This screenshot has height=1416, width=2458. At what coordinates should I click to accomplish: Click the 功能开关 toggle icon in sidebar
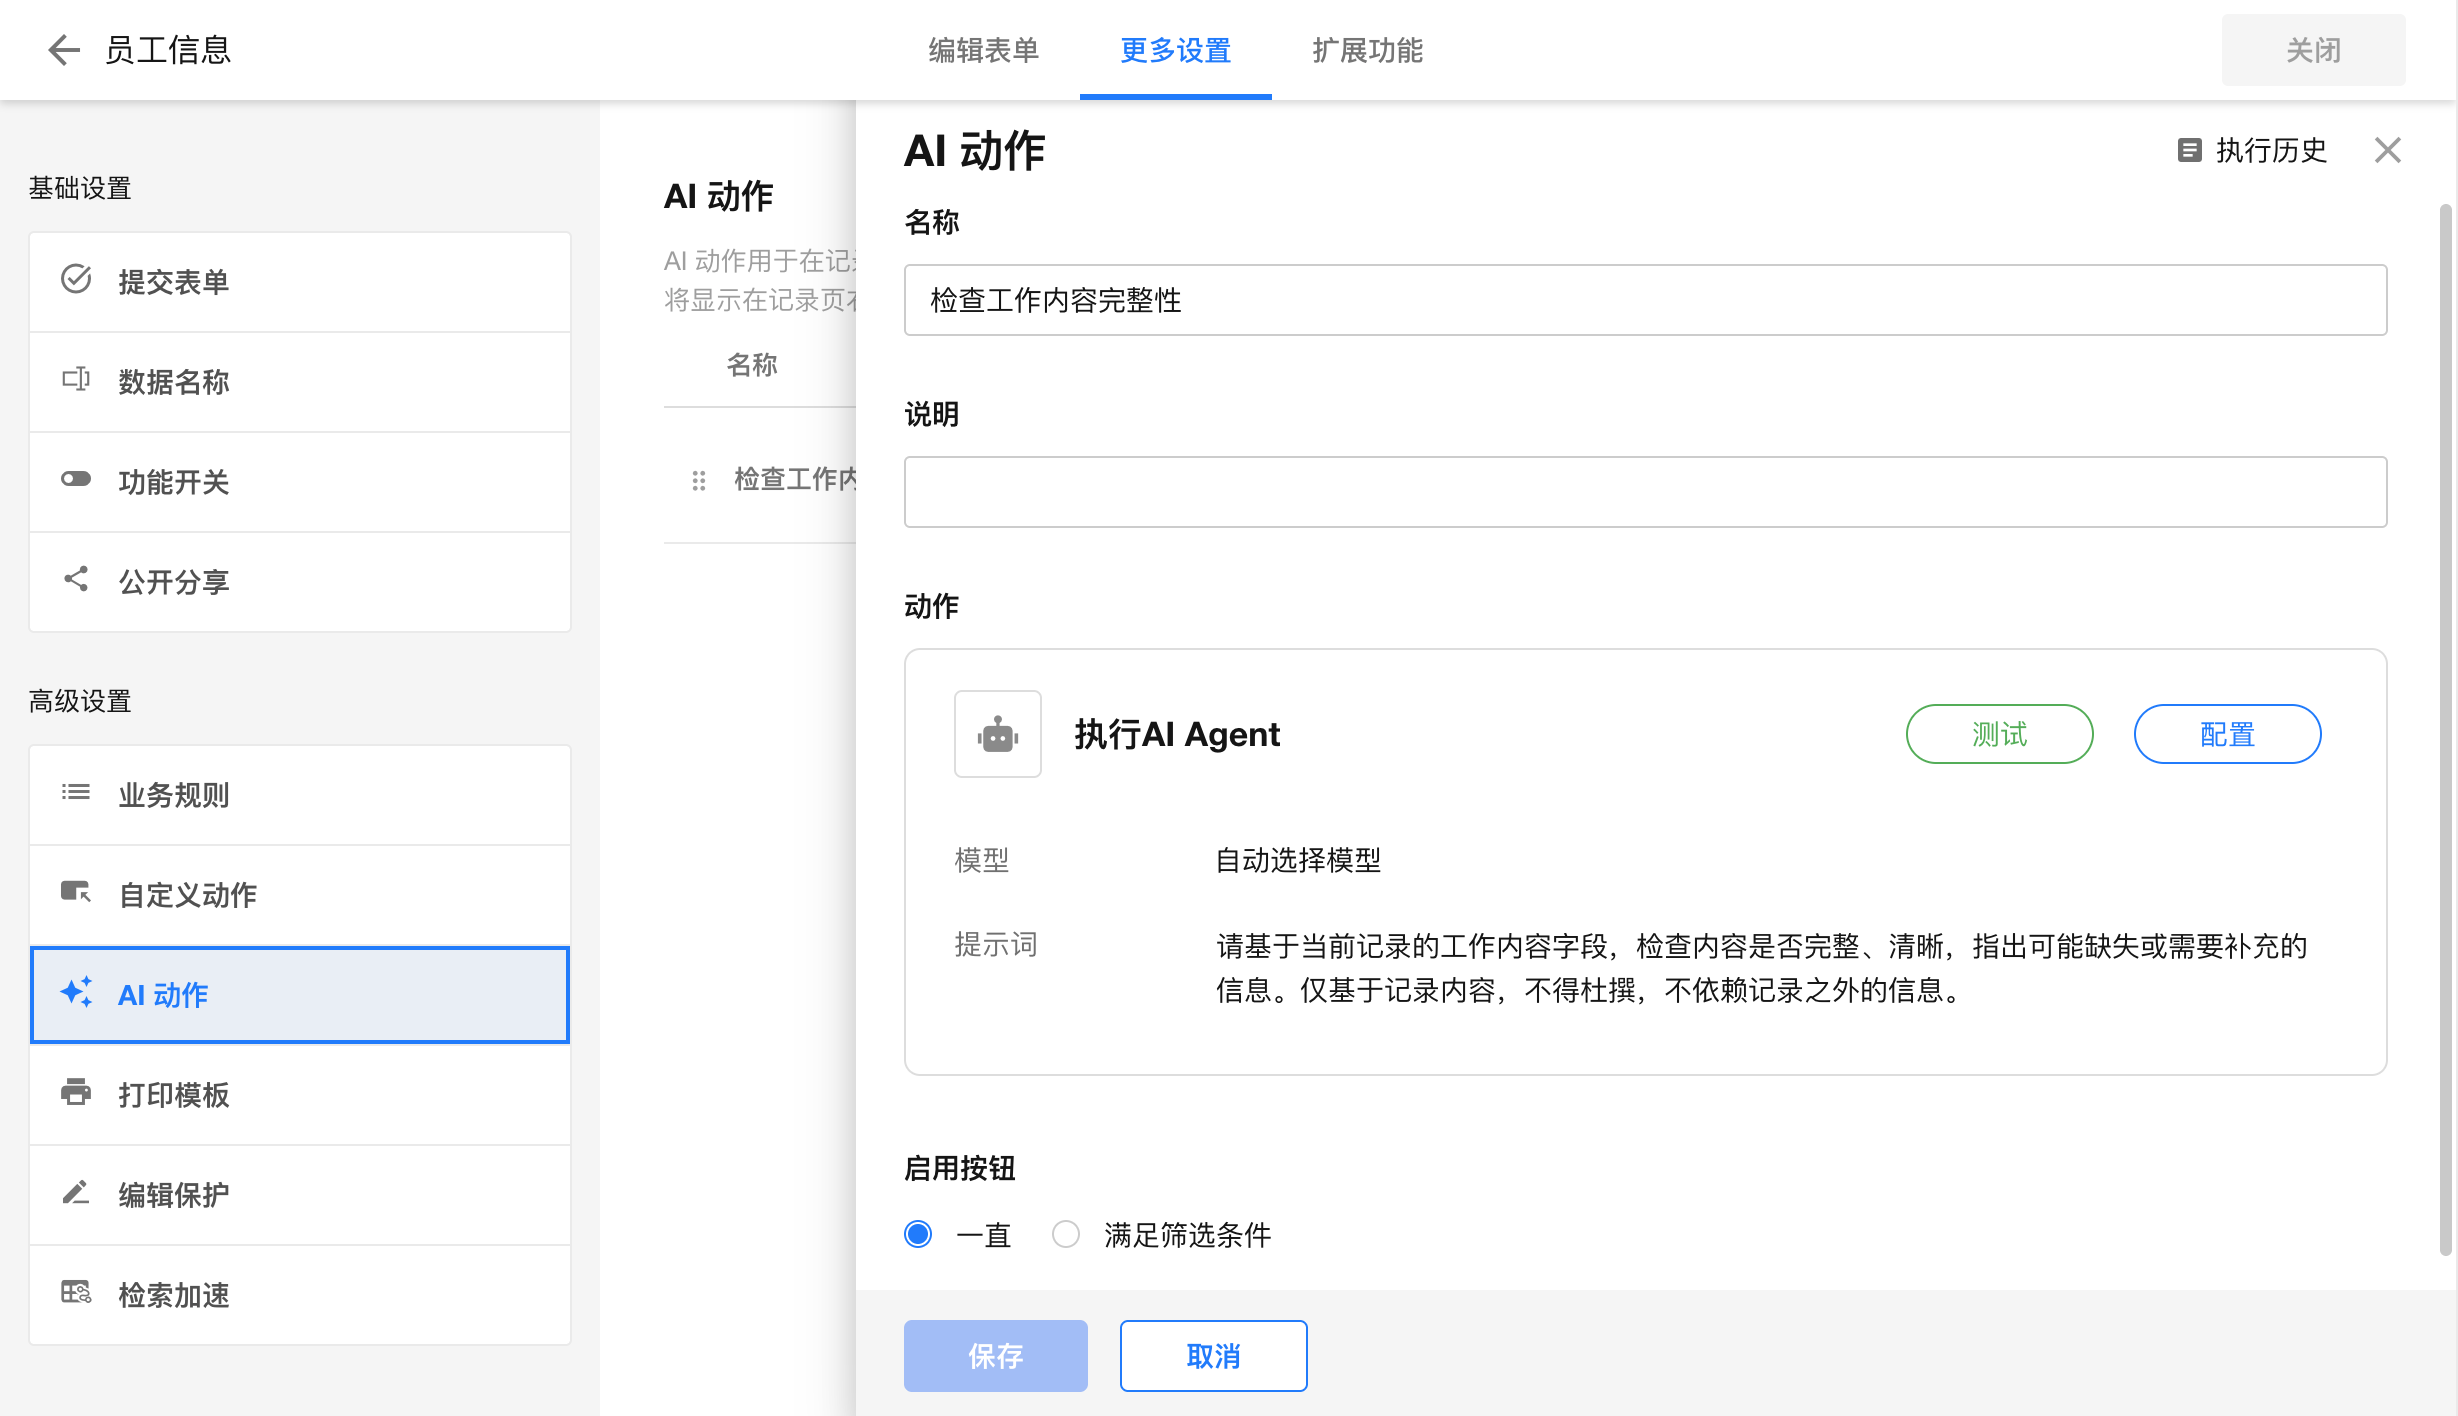[76, 479]
